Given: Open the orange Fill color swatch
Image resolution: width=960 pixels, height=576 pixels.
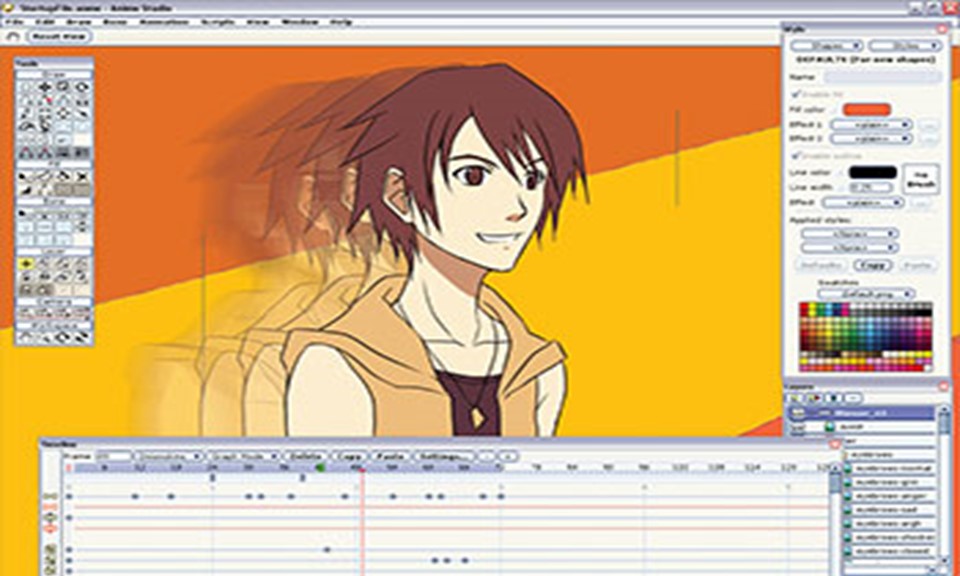Looking at the screenshot, I should click(867, 110).
